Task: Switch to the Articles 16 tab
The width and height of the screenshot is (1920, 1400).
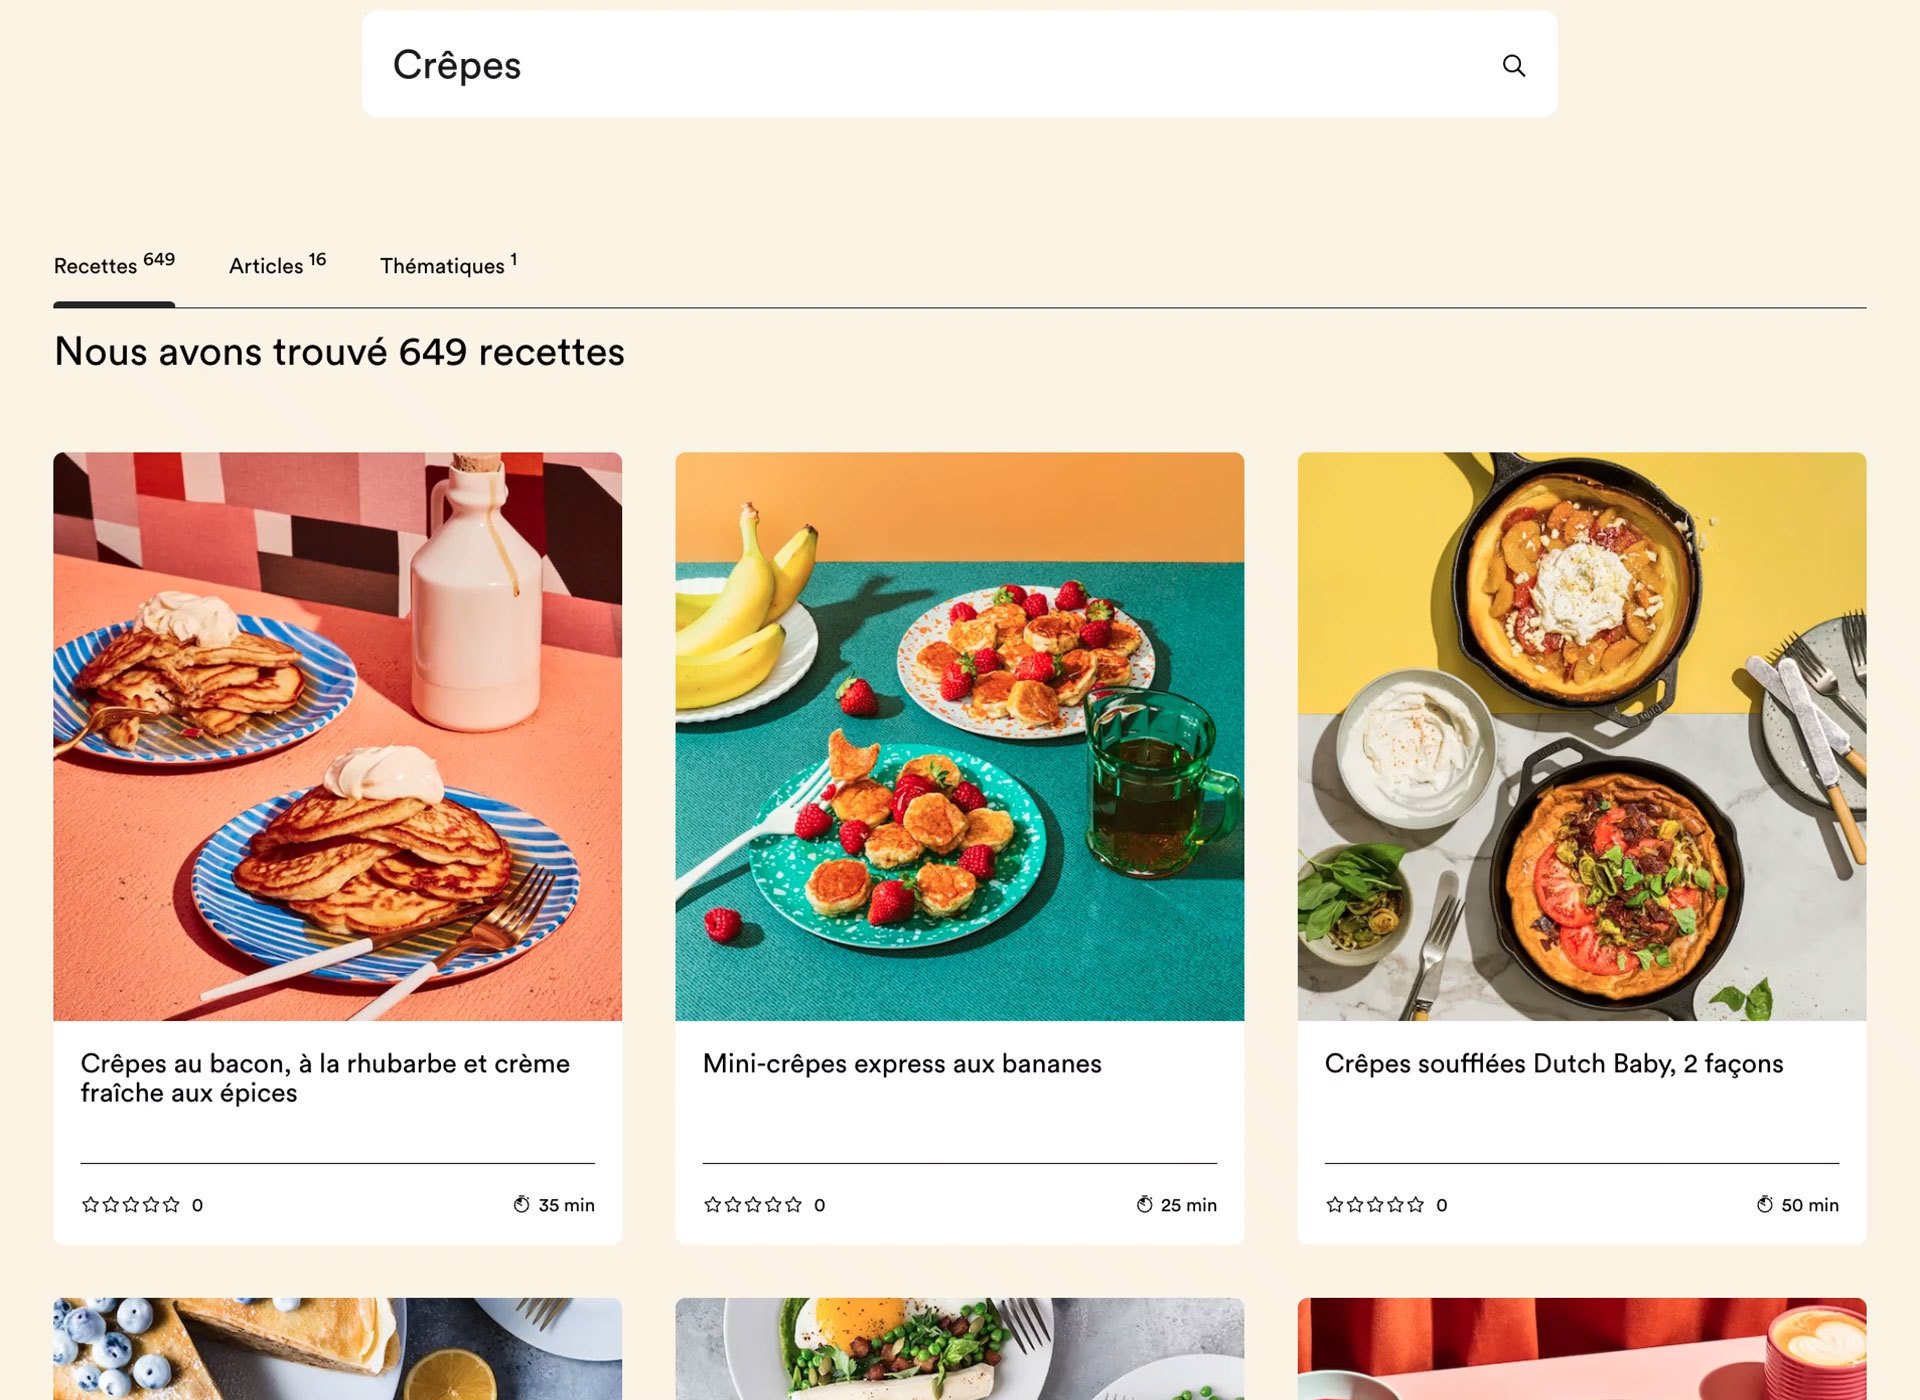Action: 277,265
